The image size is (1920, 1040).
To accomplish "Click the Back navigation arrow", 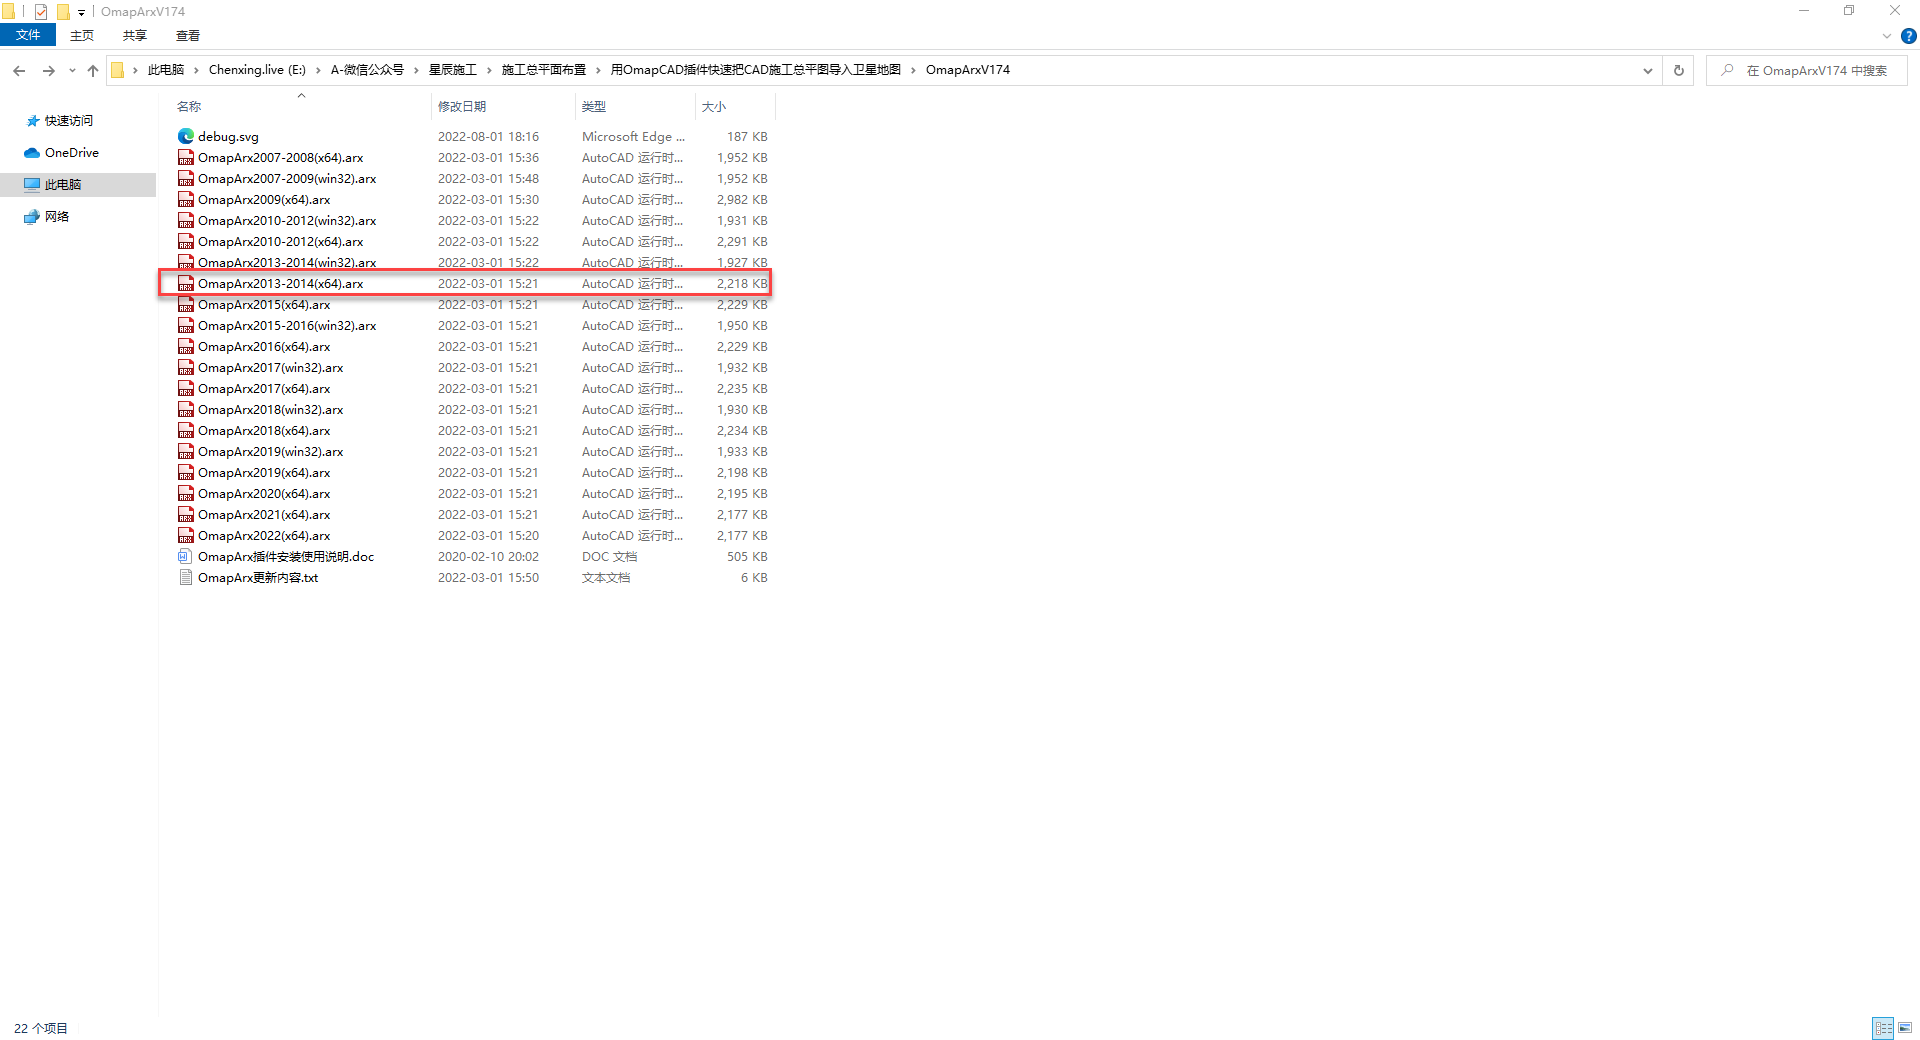I will pos(19,71).
